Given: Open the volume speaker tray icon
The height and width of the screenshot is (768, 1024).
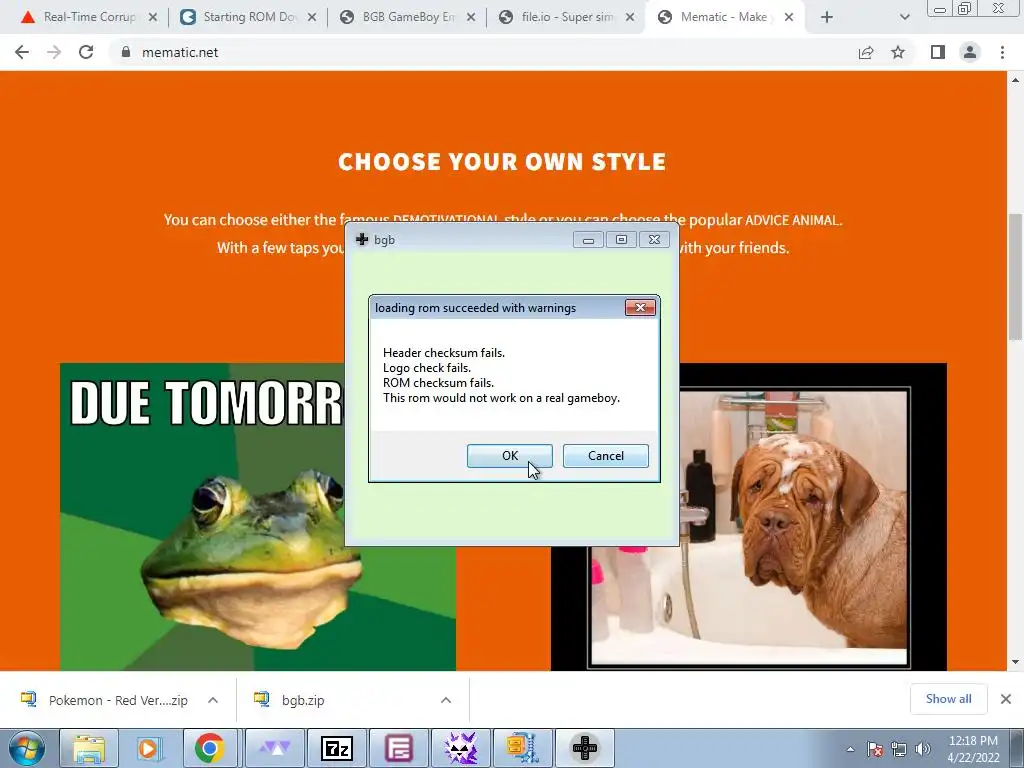Looking at the screenshot, I should point(923,749).
